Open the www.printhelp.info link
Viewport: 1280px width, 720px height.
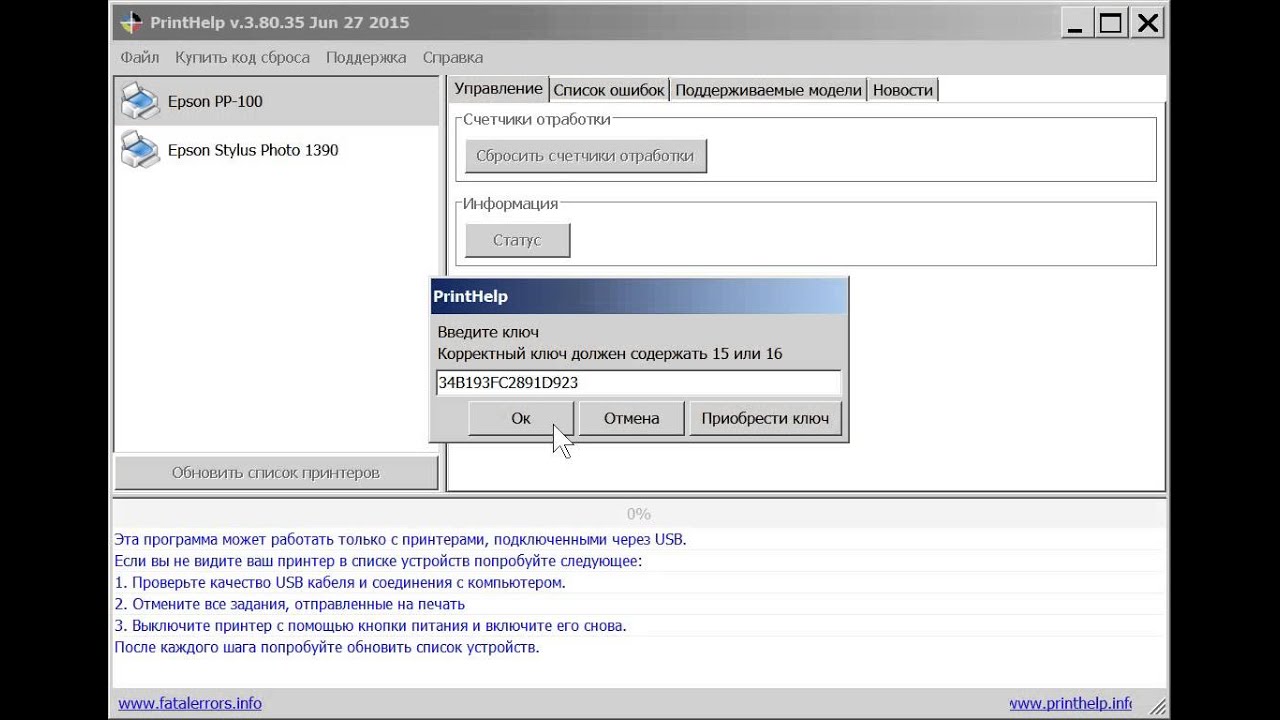pos(1070,703)
